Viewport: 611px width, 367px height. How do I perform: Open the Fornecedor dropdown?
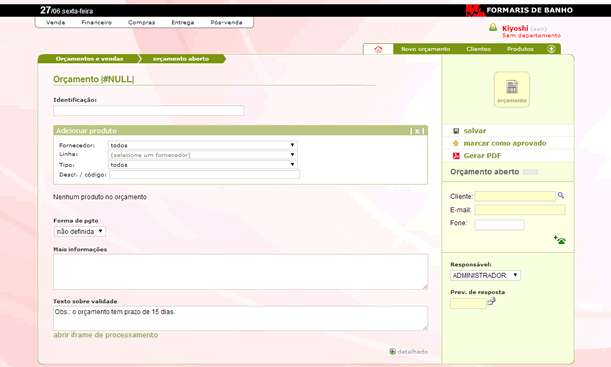click(x=202, y=145)
